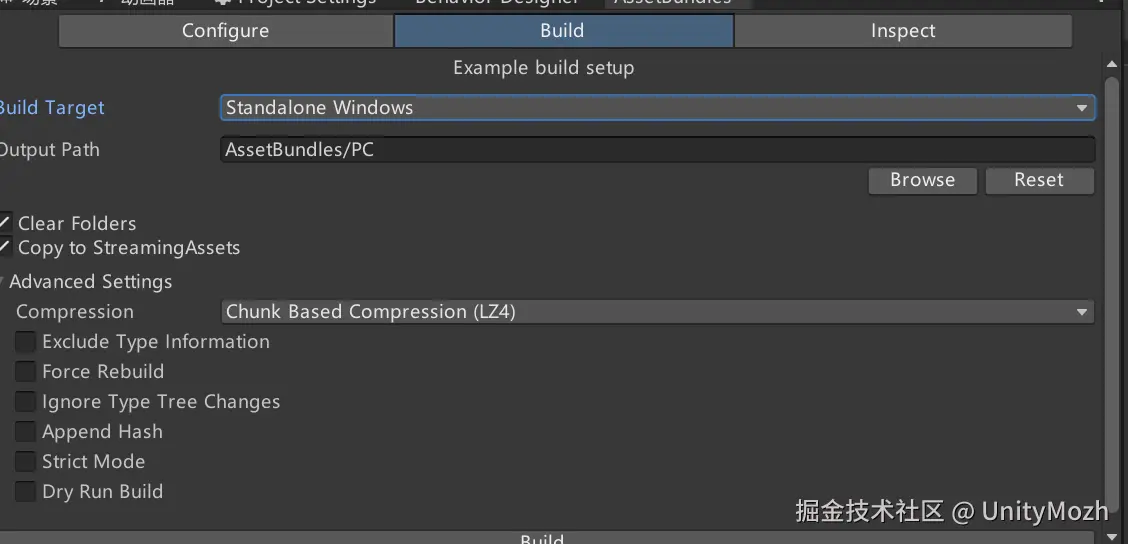Select the Build tab
Screen dimensions: 1128x544
(x=563, y=31)
